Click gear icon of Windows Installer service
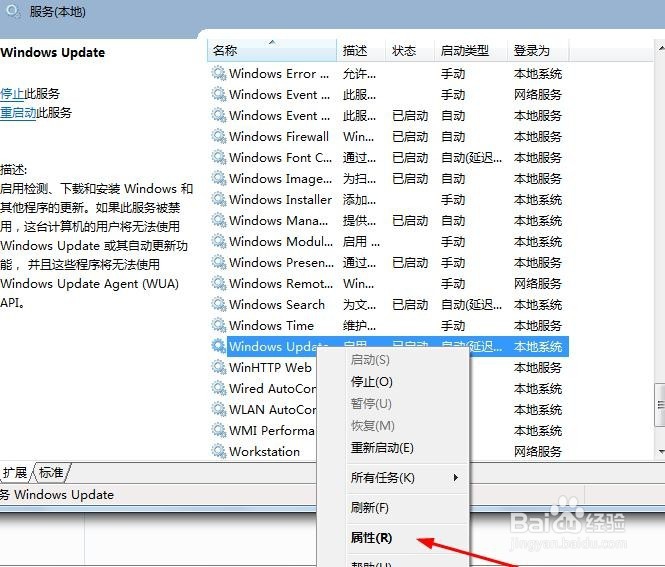 [x=219, y=199]
